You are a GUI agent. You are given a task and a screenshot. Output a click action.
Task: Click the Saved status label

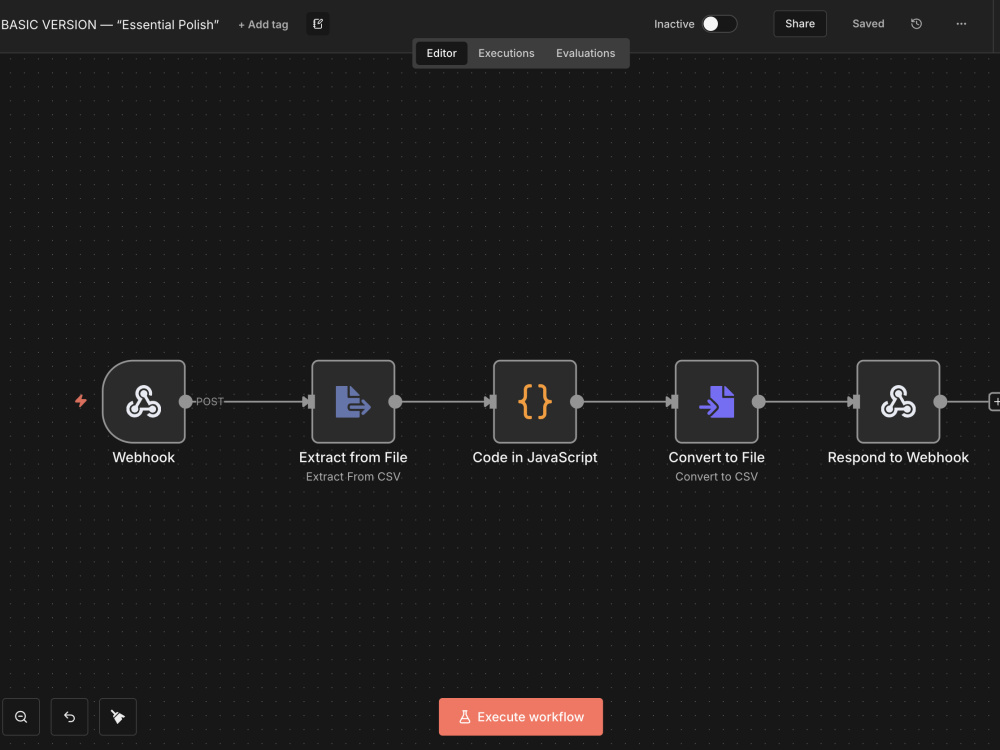(868, 24)
